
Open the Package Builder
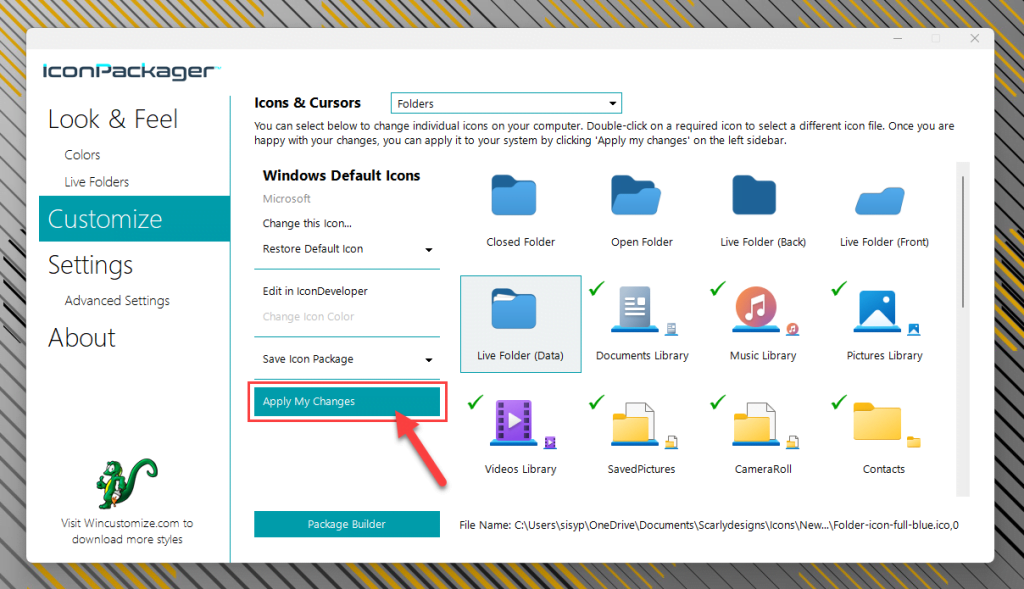(x=346, y=523)
